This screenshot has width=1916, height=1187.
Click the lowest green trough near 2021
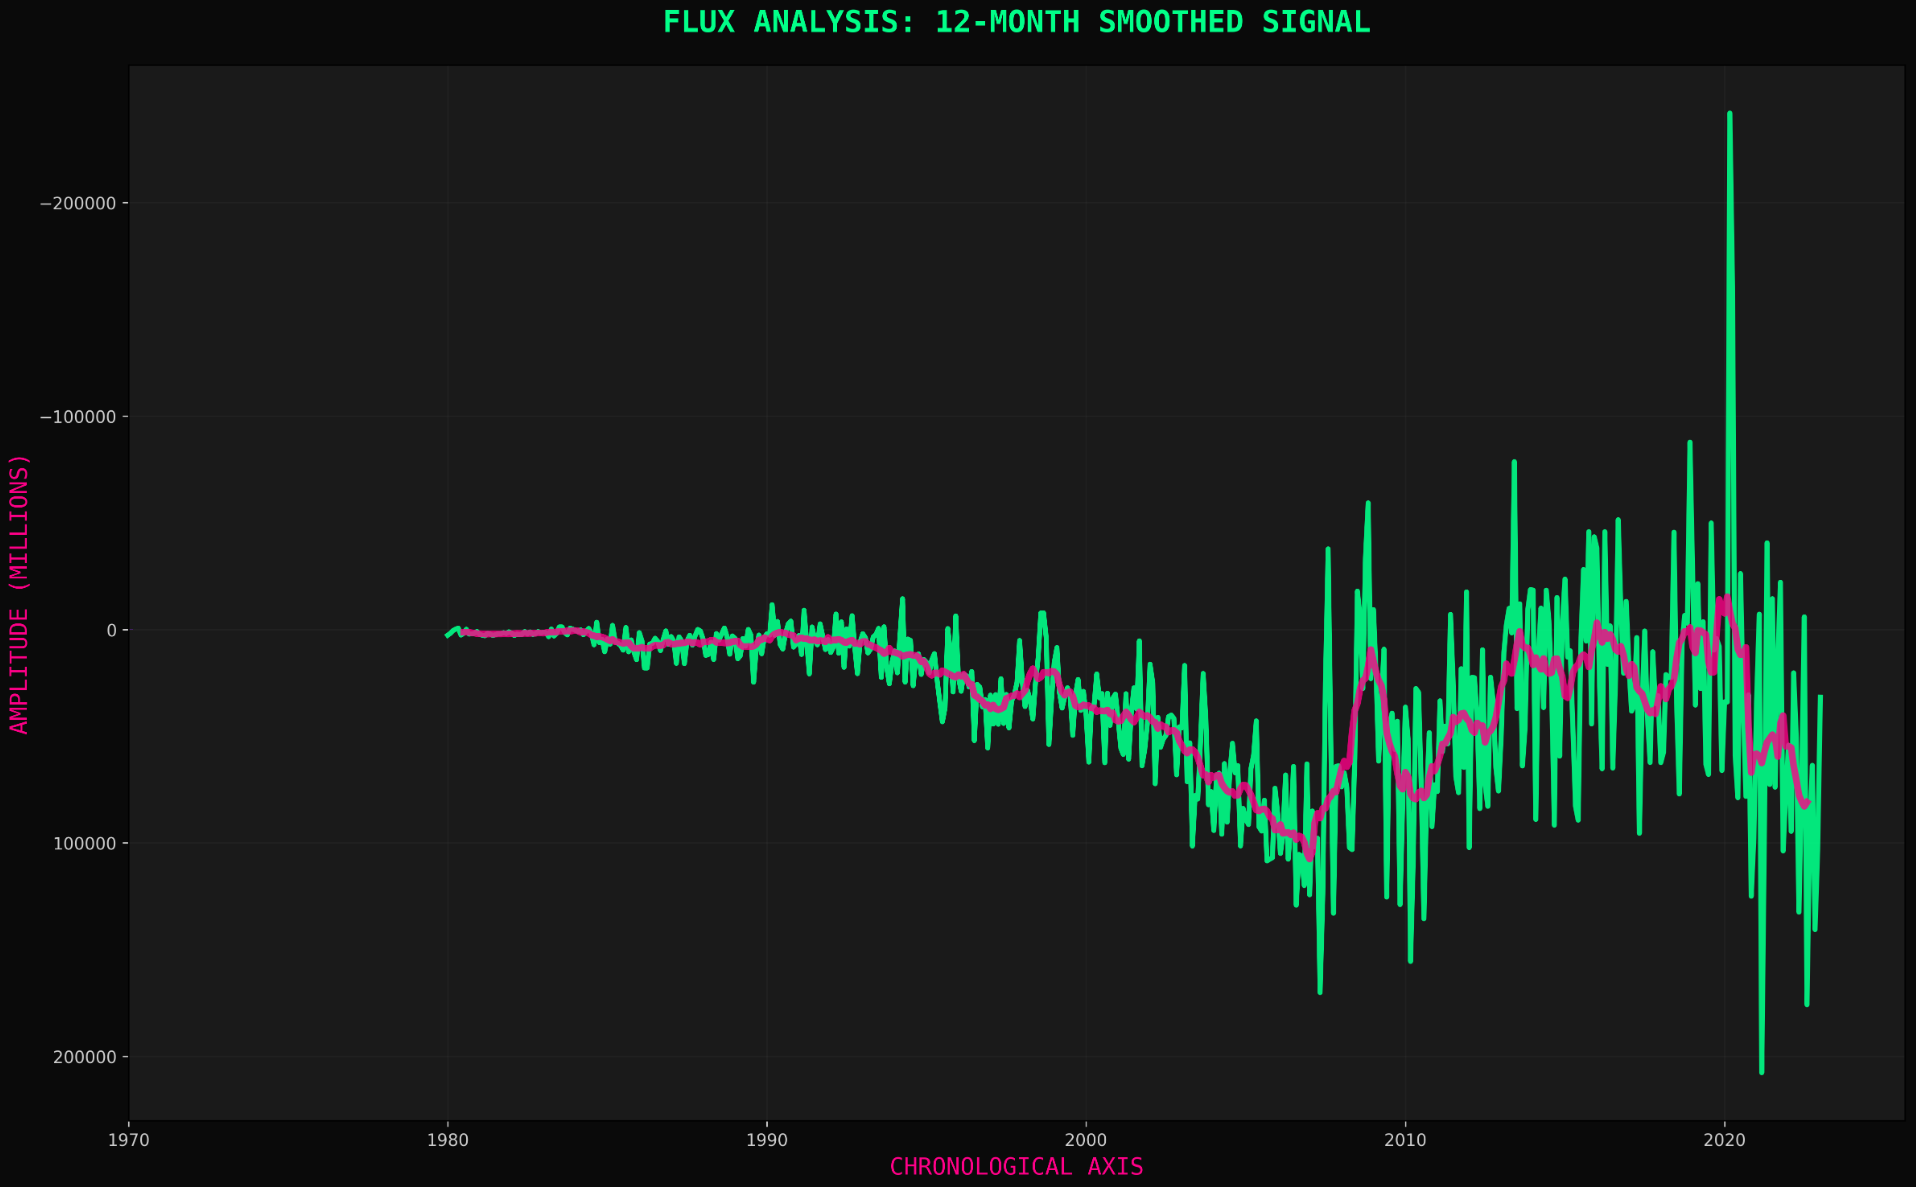(1761, 1072)
